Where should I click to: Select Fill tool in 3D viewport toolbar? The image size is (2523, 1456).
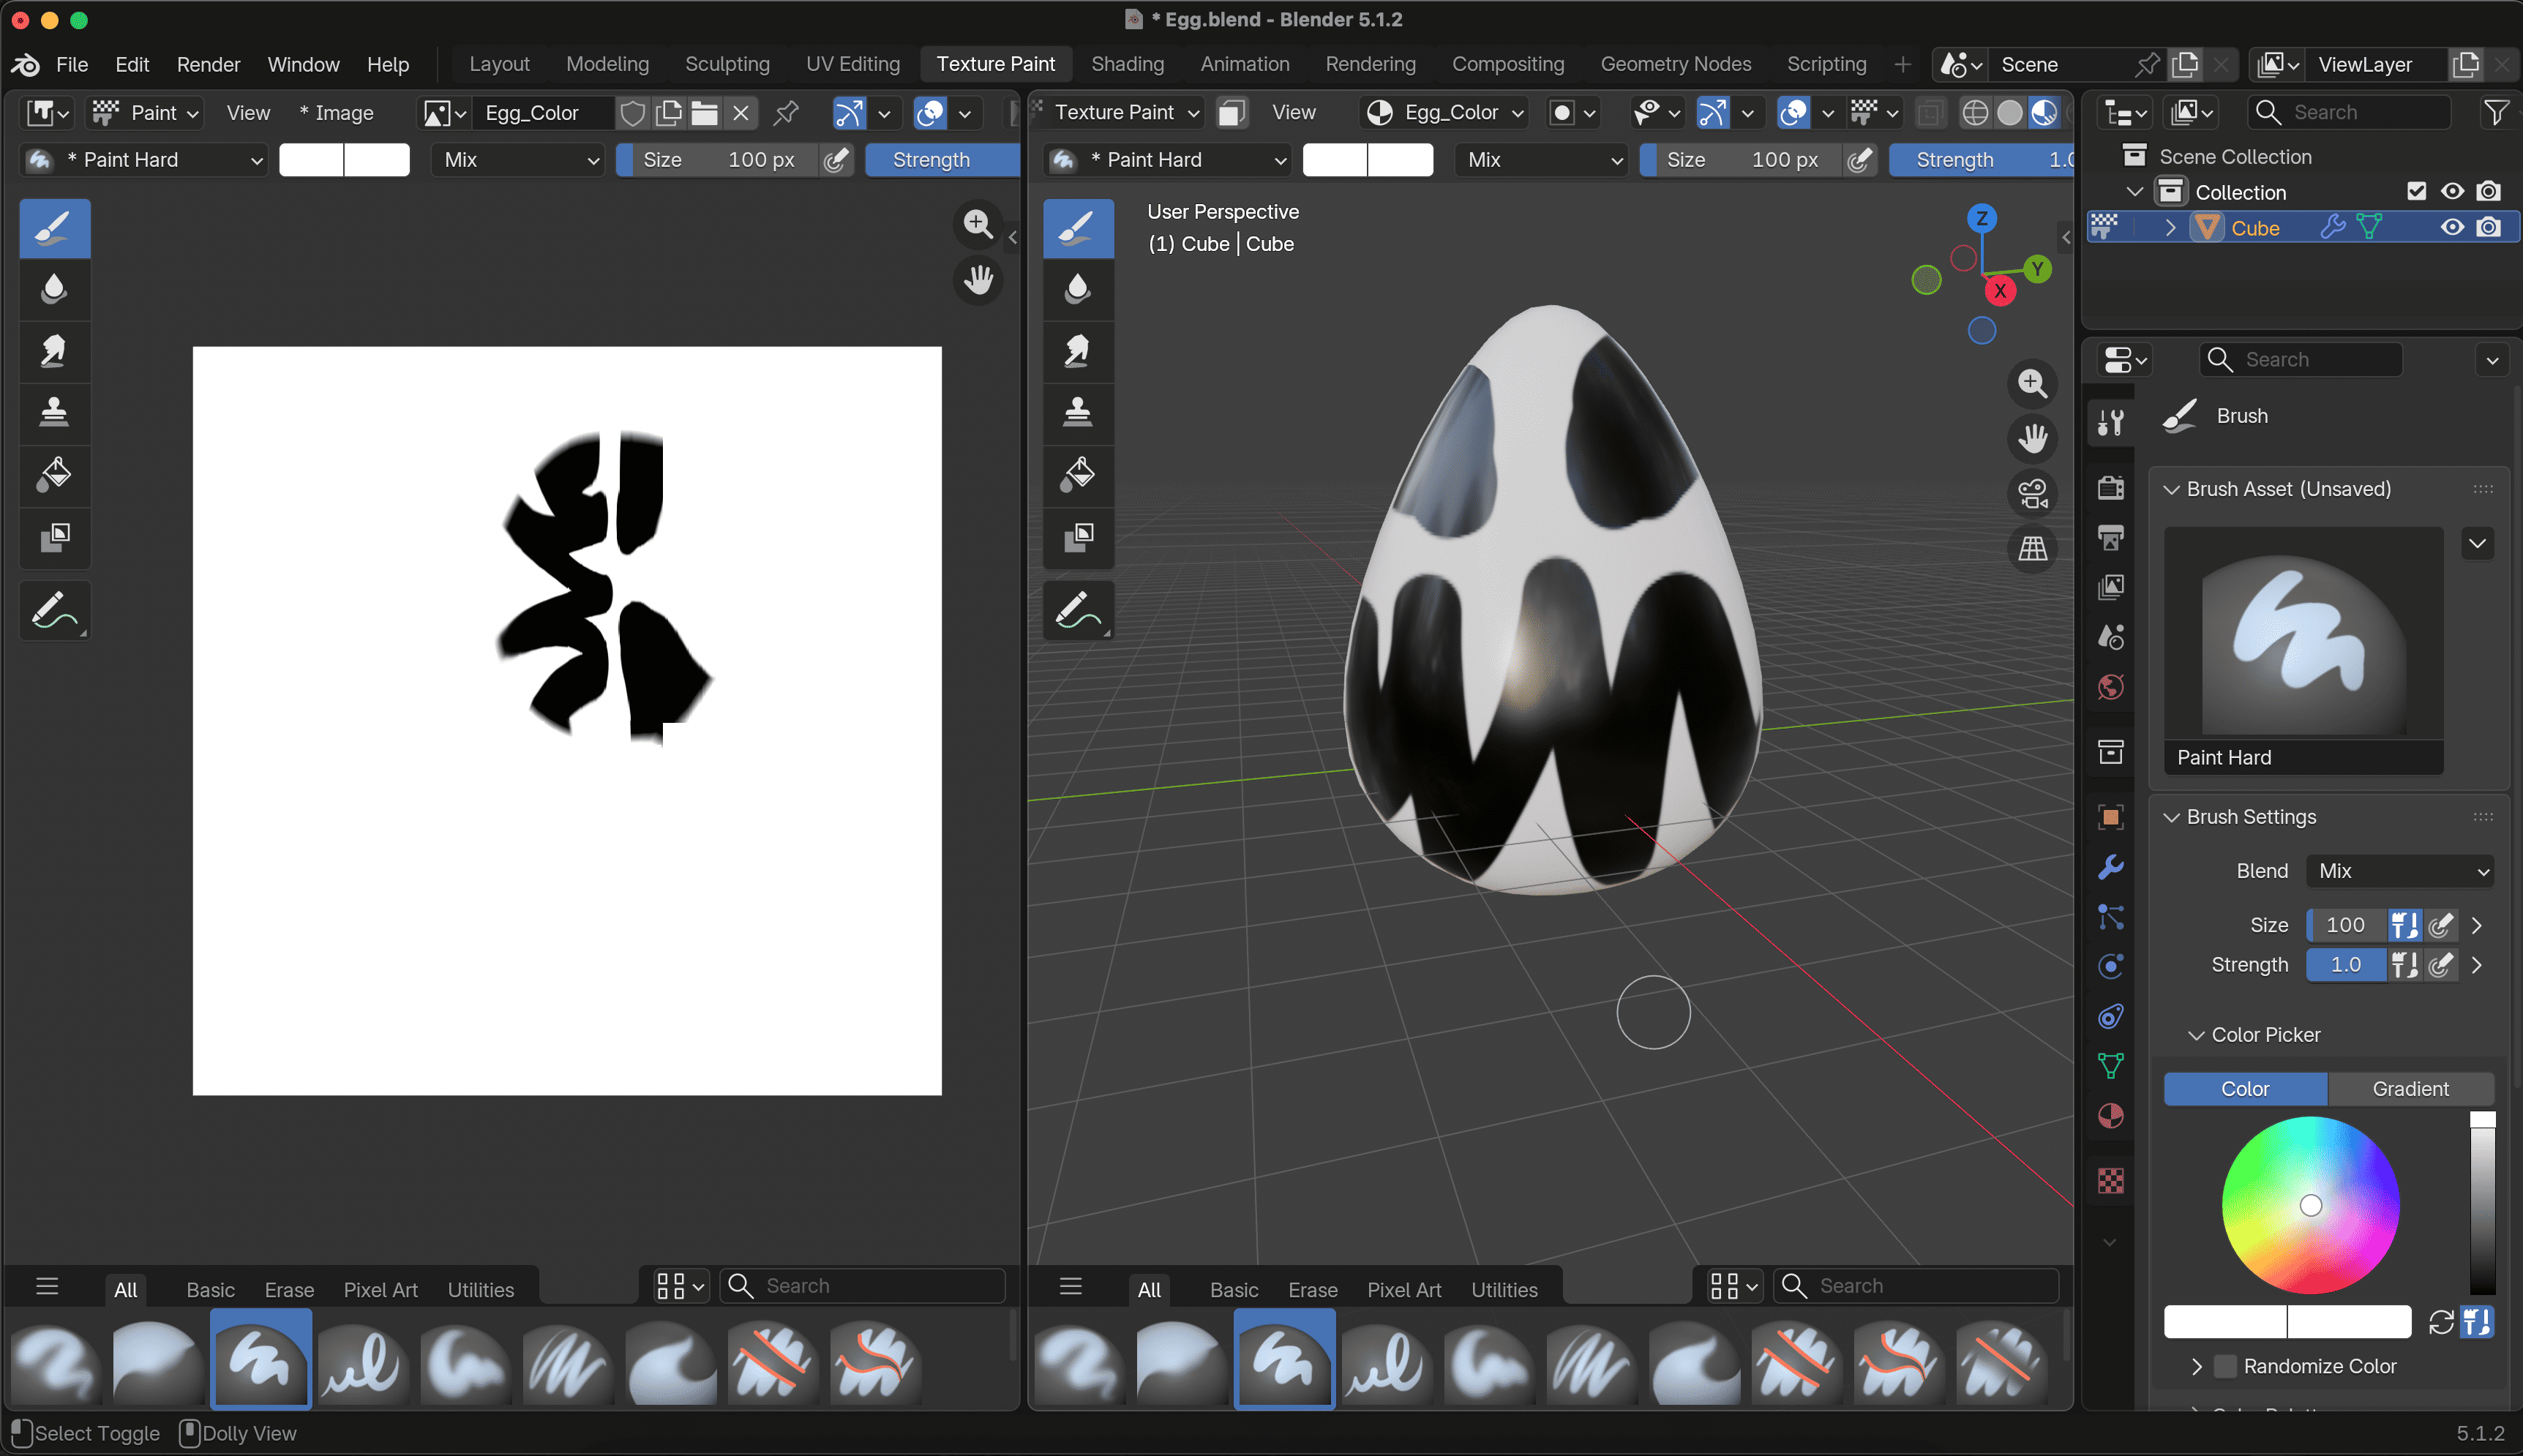(x=1078, y=475)
